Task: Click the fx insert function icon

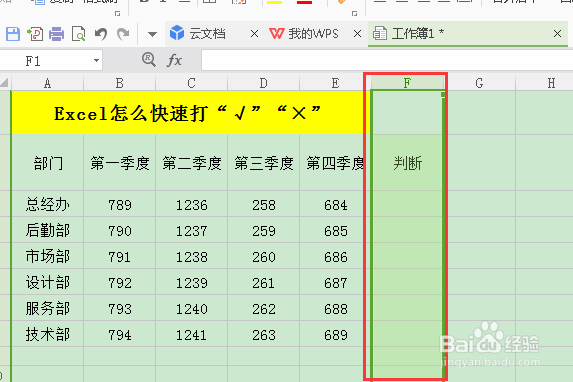Action: 174,60
